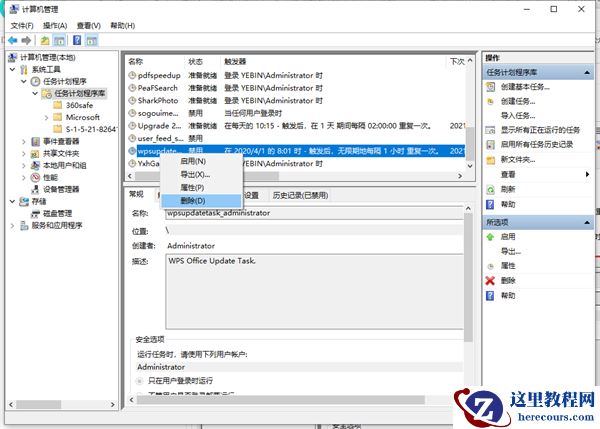Image resolution: width=600 pixels, height=429 pixels.
Task: Open 查看(V) menu
Action: (x=88, y=25)
